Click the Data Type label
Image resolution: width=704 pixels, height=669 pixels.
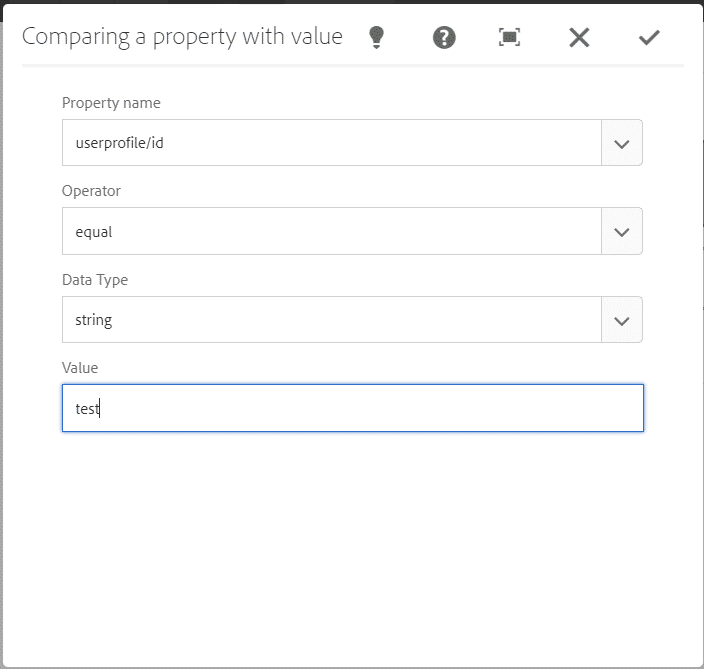click(95, 280)
